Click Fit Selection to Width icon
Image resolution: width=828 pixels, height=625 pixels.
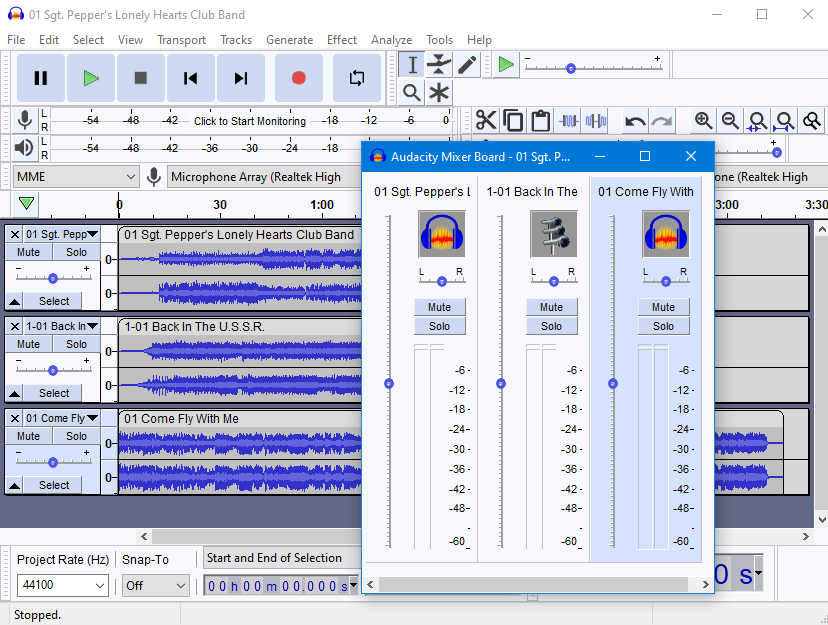757,121
